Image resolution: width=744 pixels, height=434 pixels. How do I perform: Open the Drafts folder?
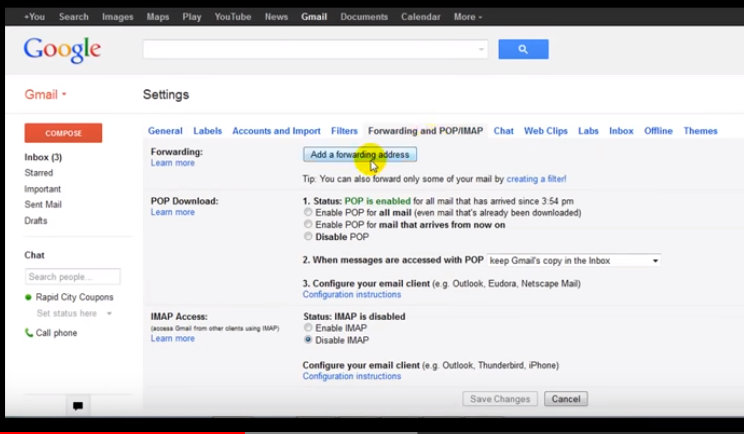[36, 221]
